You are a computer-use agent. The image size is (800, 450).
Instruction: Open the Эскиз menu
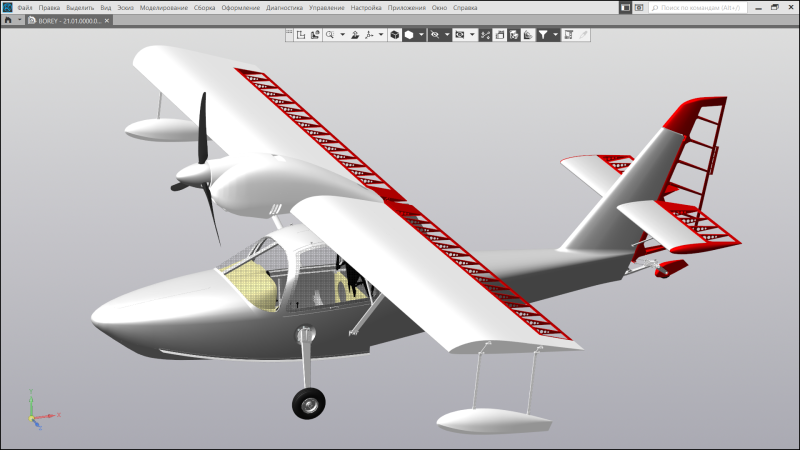tap(126, 8)
